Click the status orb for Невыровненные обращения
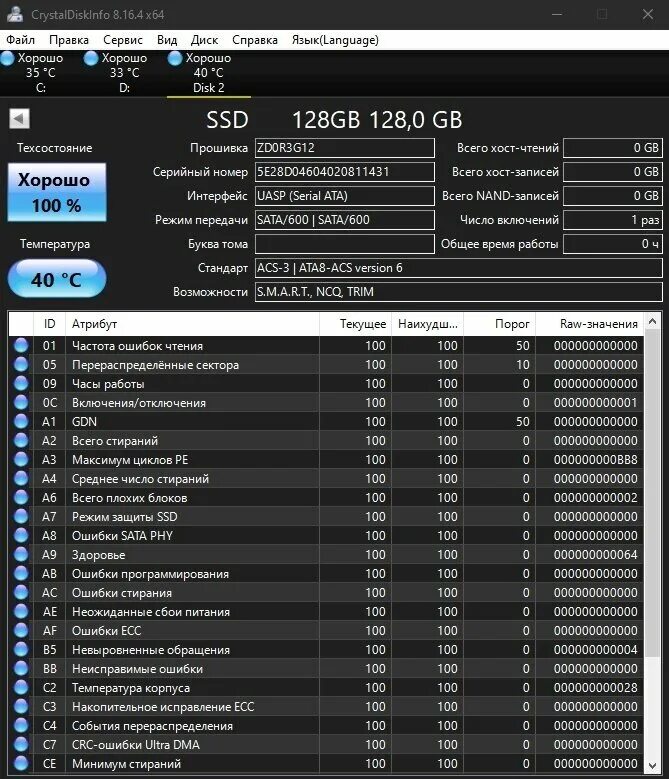Viewport: 669px width, 779px height. click(x=21, y=649)
